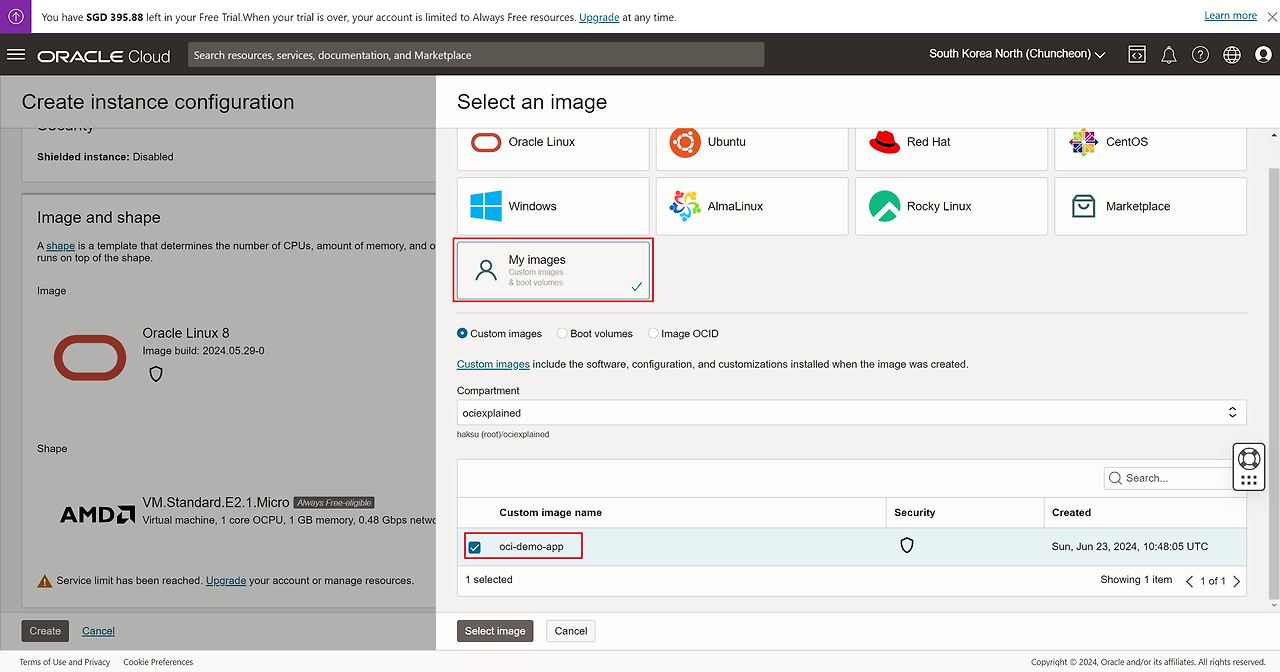Viewport: 1280px width, 672px height.
Task: Choose the Marketplace image tile
Action: [x=1150, y=207]
